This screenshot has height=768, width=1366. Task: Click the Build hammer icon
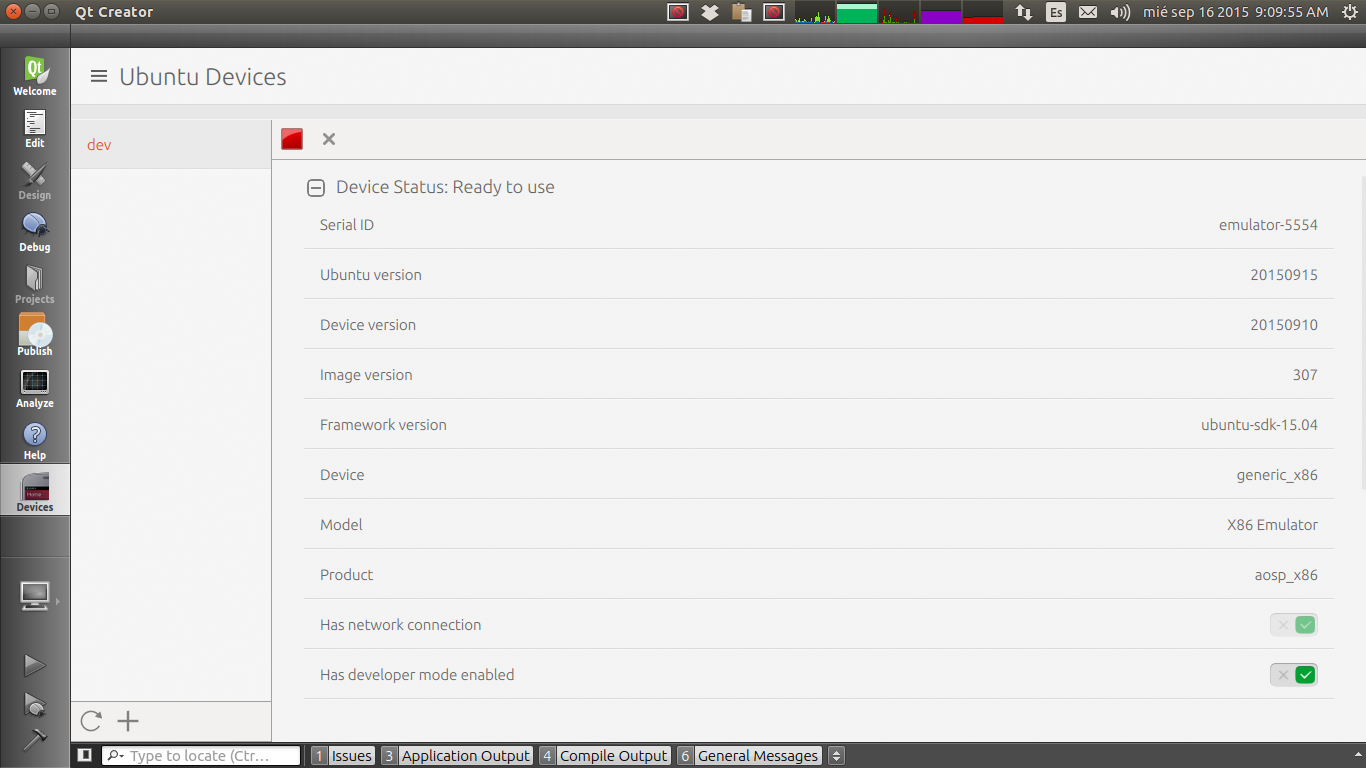tap(35, 740)
